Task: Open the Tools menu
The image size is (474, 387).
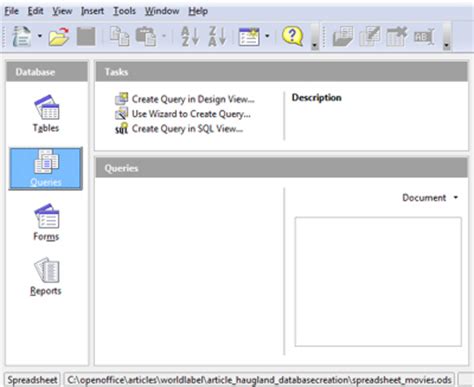Action: click(124, 11)
